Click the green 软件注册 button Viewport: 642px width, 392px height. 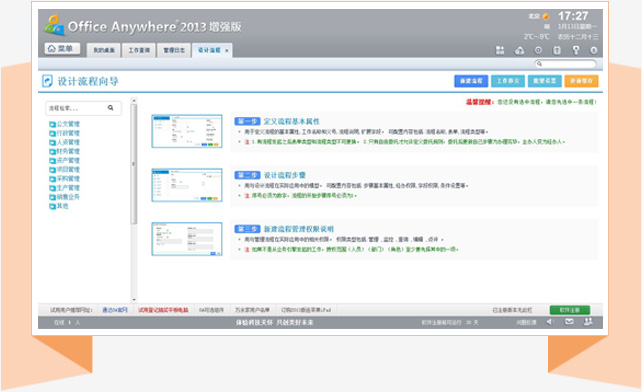pos(570,310)
